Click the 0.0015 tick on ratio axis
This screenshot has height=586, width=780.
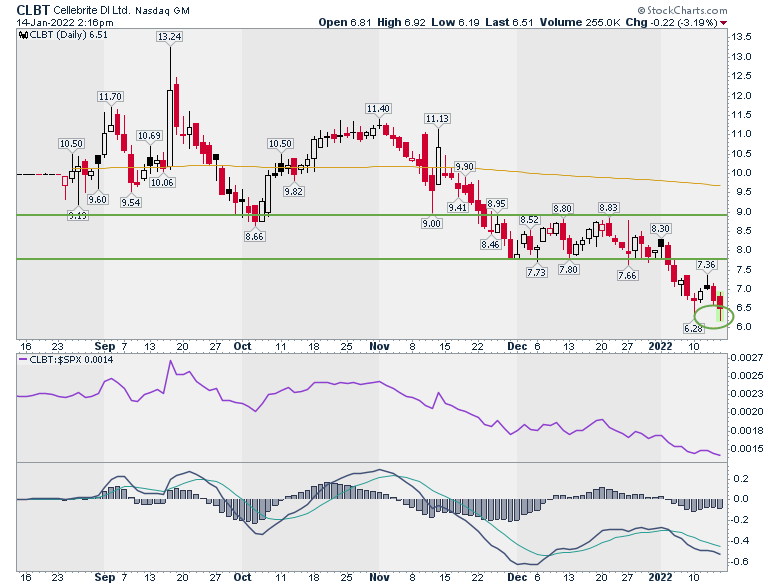(x=747, y=449)
